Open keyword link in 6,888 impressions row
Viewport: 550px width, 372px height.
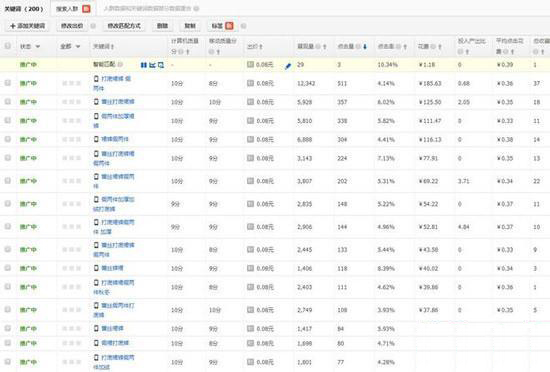115,139
